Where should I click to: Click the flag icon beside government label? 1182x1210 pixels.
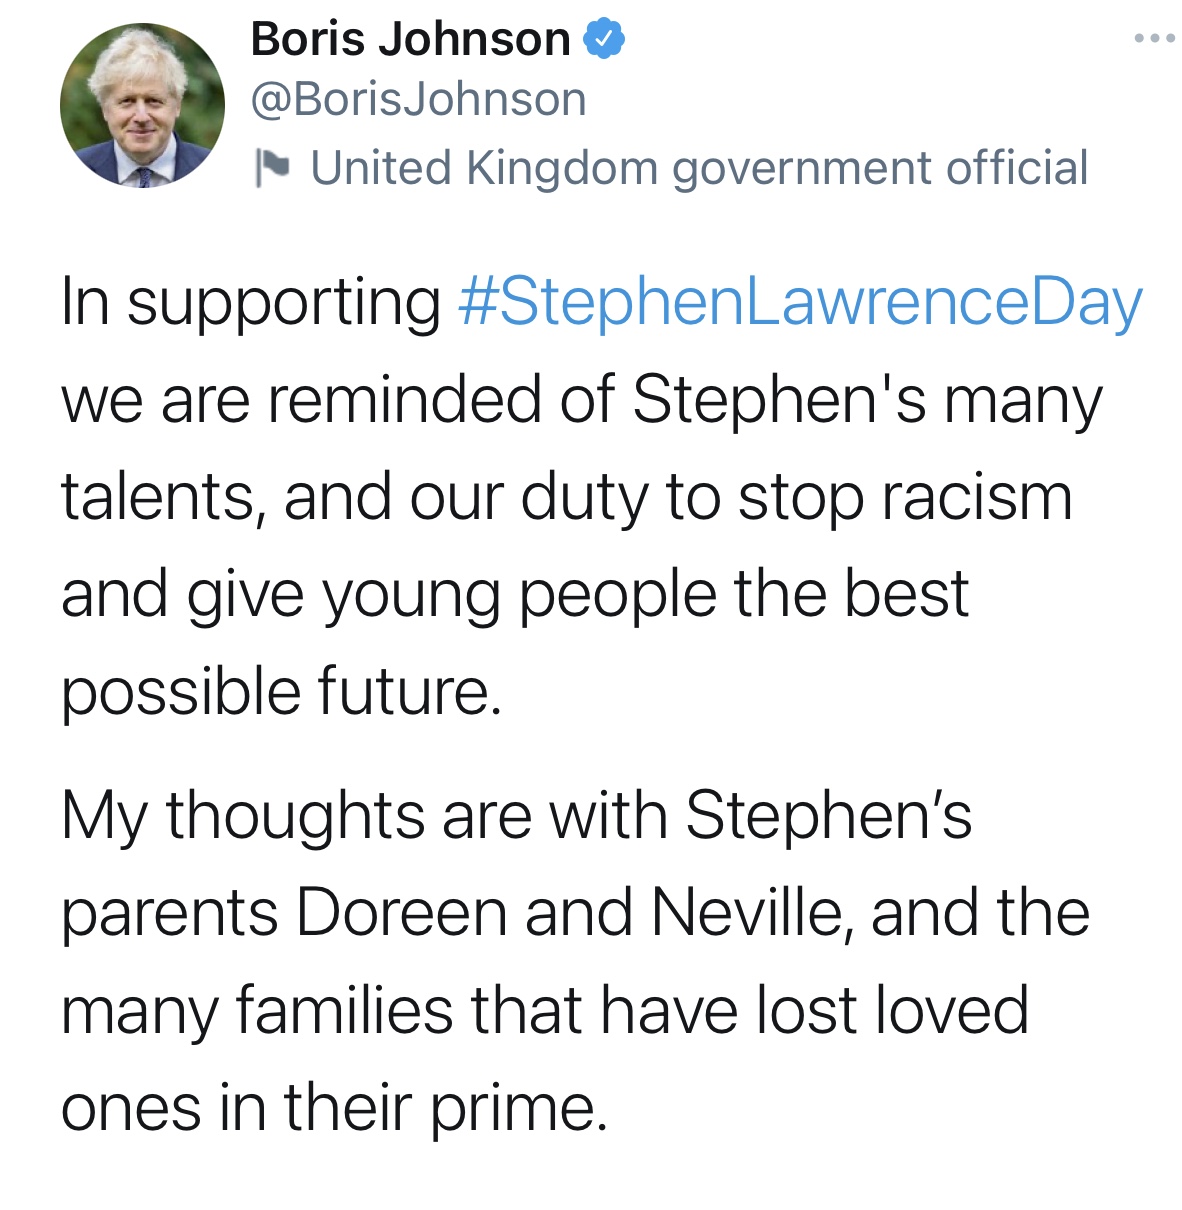click(272, 167)
